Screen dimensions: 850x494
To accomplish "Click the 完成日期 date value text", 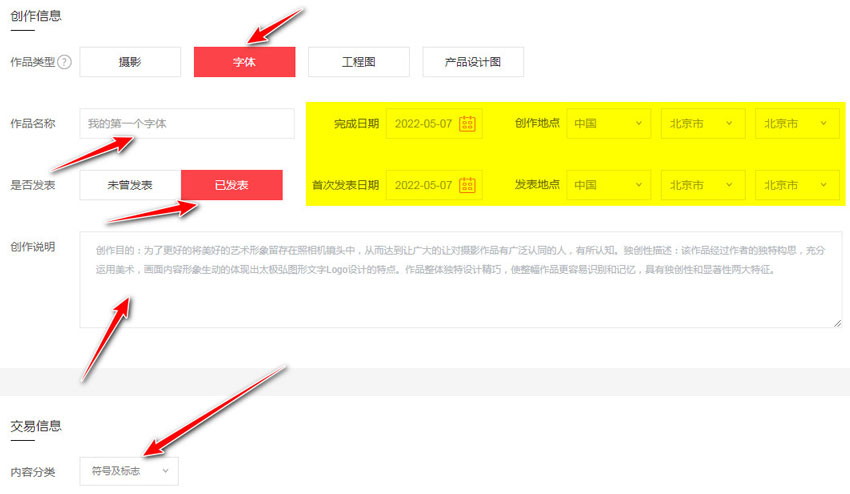I will (423, 124).
